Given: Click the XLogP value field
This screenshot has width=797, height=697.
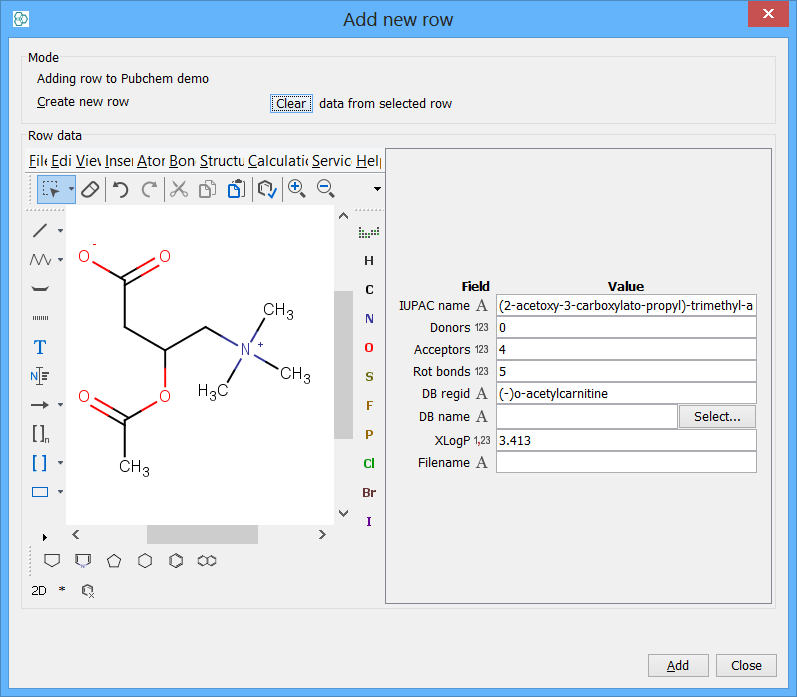Looking at the screenshot, I should (x=626, y=440).
